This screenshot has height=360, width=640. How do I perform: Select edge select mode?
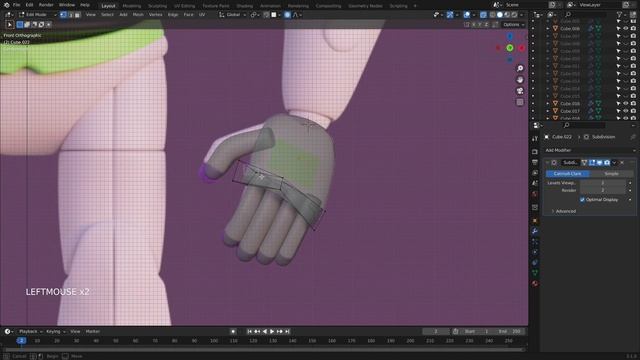coord(70,15)
